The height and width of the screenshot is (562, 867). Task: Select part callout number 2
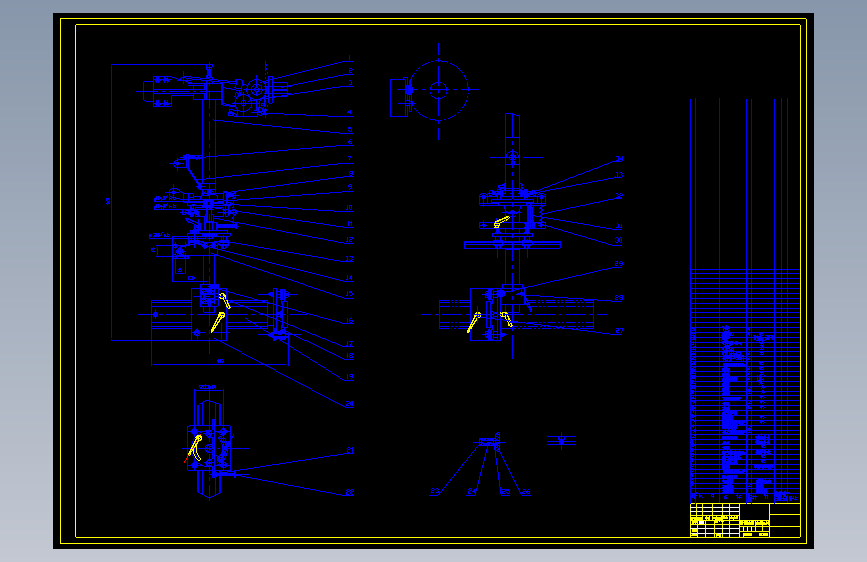pos(350,71)
